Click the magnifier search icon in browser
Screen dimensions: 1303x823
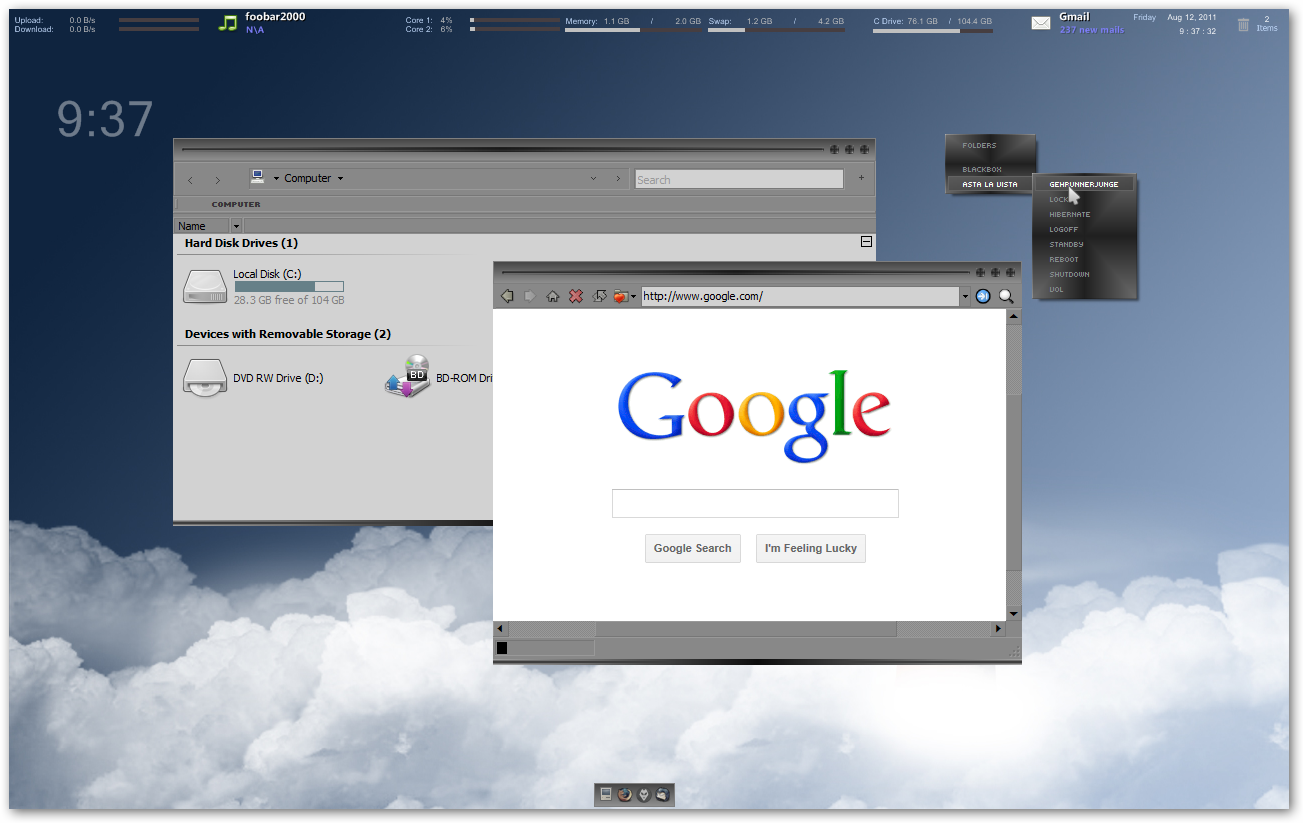pyautogui.click(x=1006, y=296)
